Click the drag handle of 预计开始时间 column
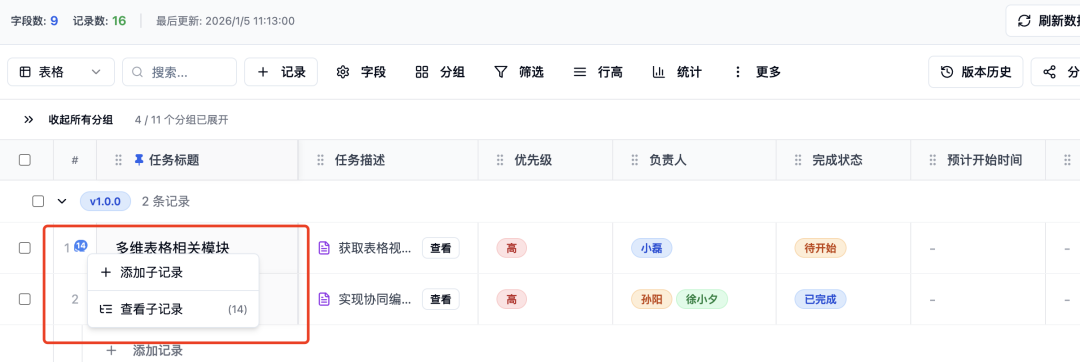Viewport: 1080px width, 362px height. click(933, 160)
